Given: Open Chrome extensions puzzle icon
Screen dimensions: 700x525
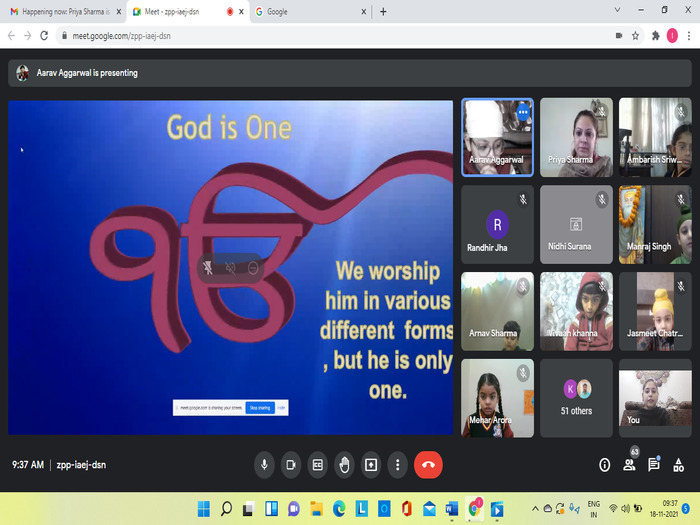Looking at the screenshot, I should click(x=656, y=36).
